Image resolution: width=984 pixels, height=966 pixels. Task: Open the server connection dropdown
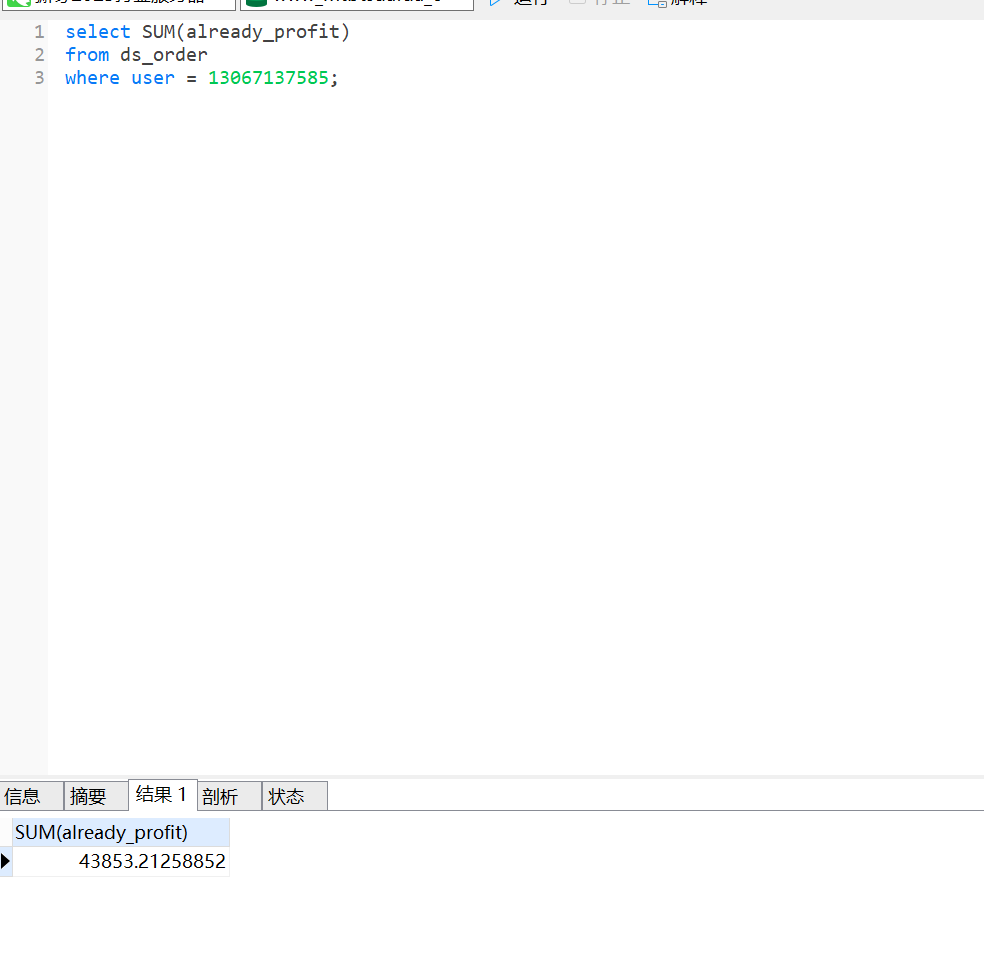[120, 4]
